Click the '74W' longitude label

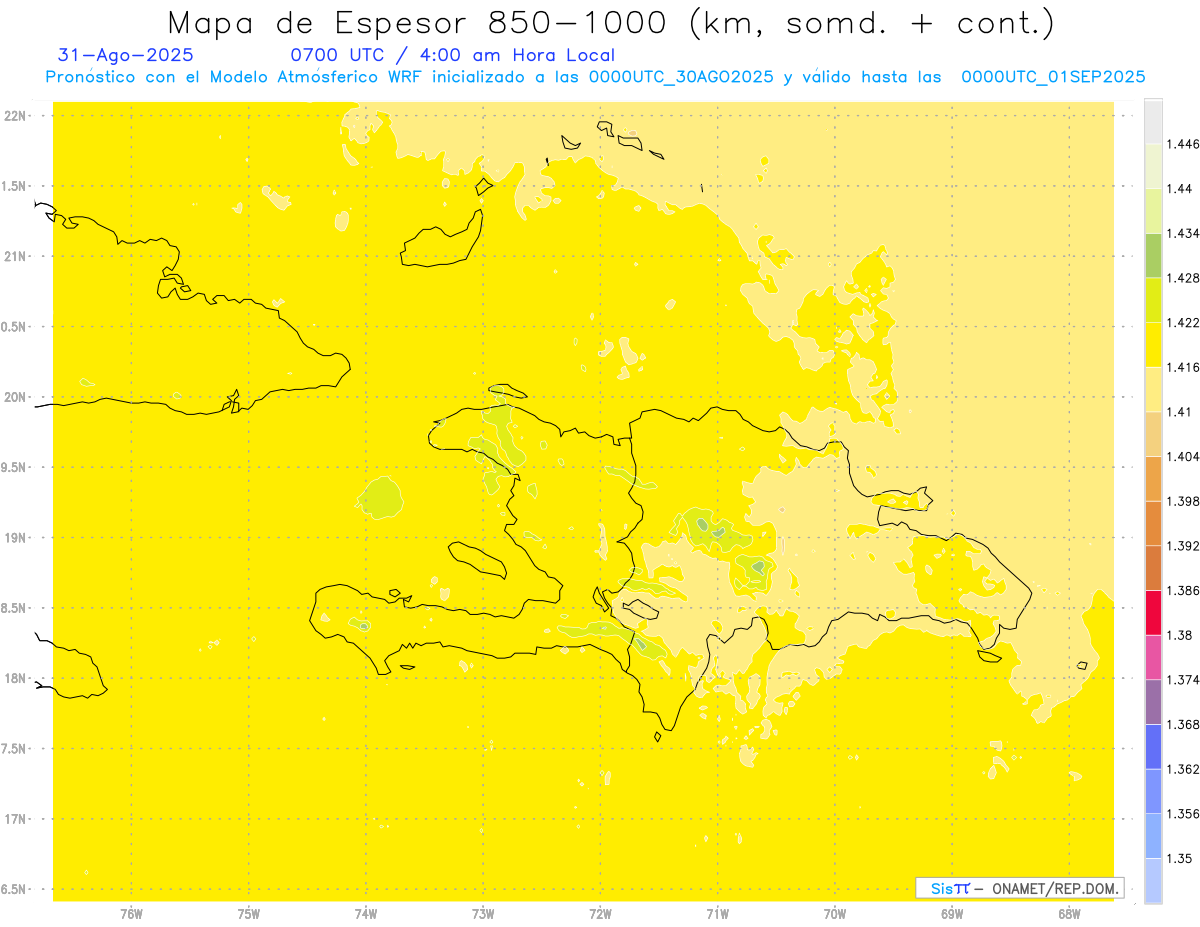click(x=366, y=913)
